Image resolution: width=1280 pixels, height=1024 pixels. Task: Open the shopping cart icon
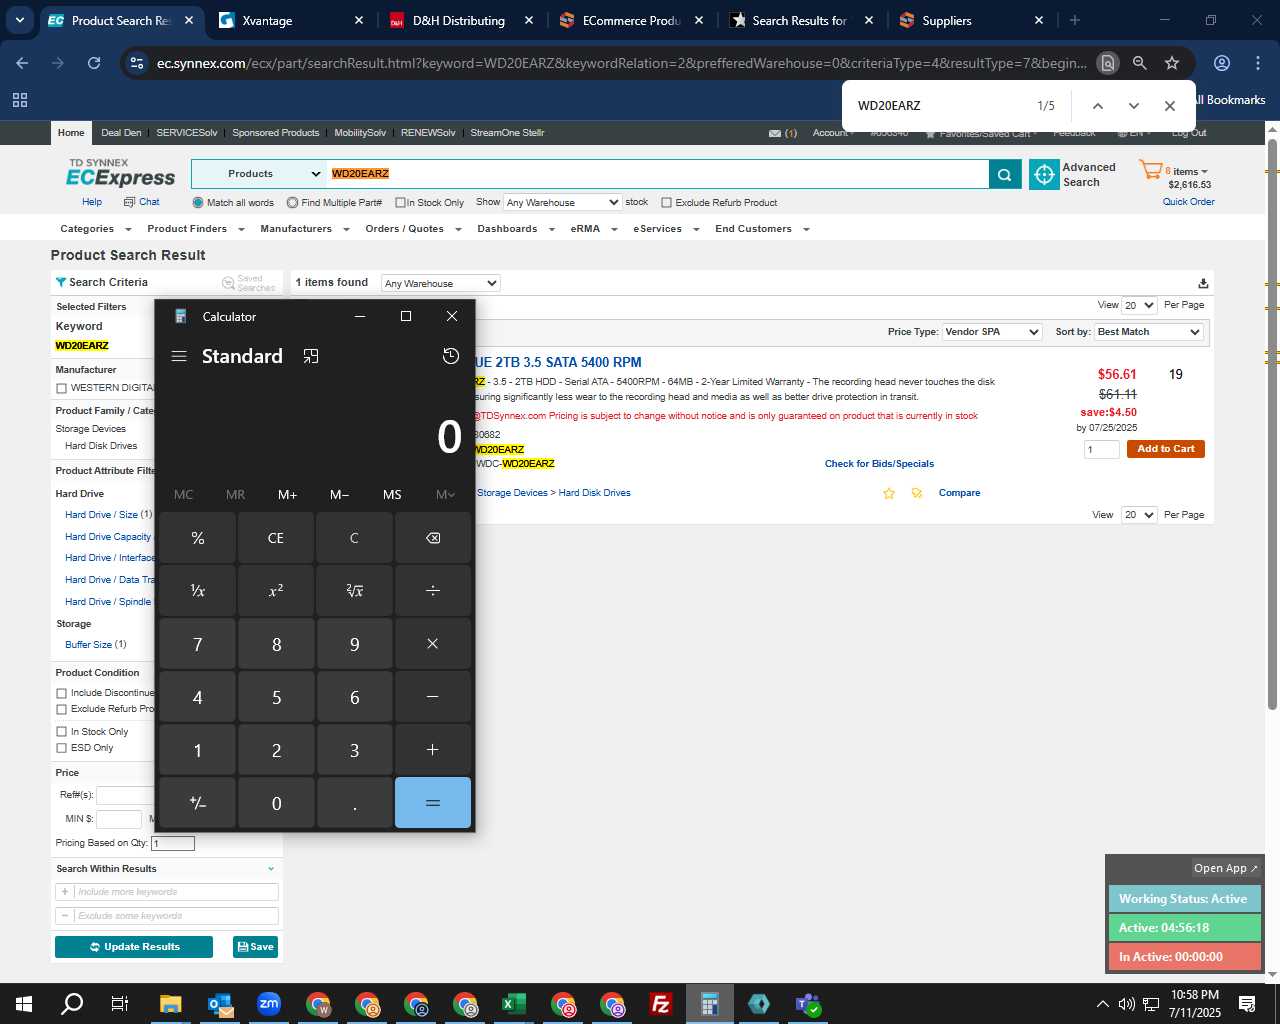click(1151, 170)
